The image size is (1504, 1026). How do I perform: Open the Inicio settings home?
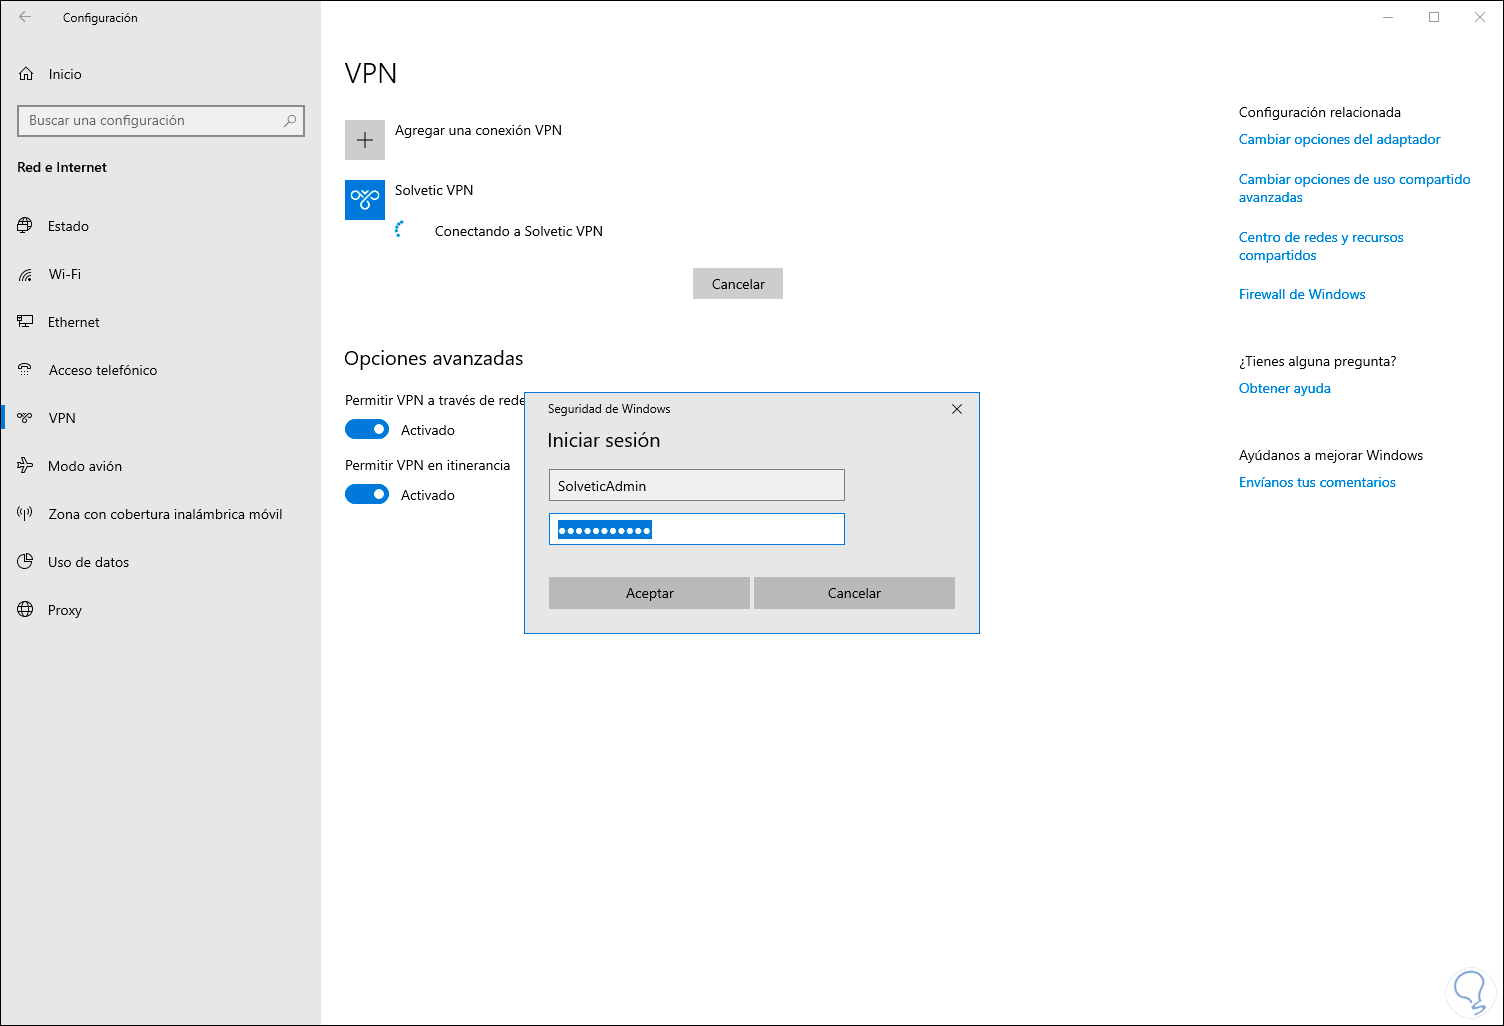65,74
